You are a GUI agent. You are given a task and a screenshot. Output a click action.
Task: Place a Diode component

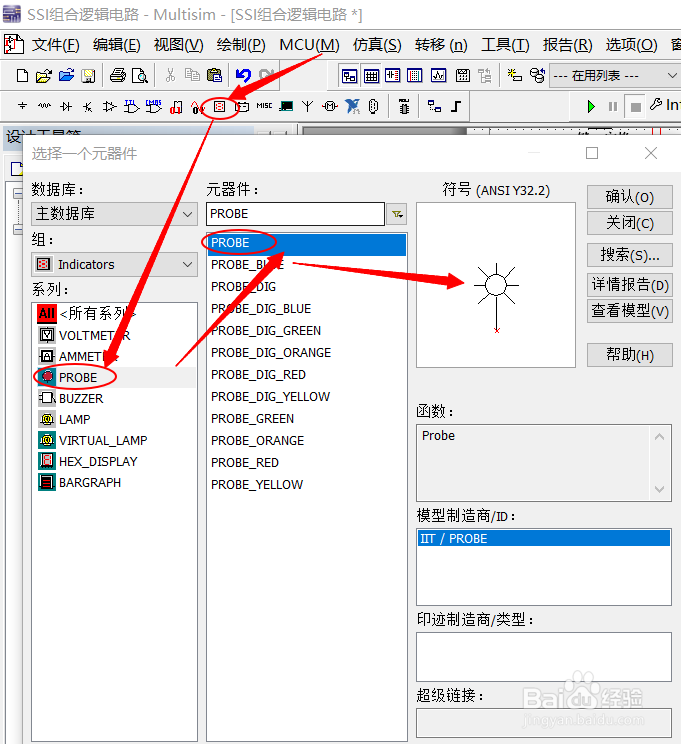point(66,106)
